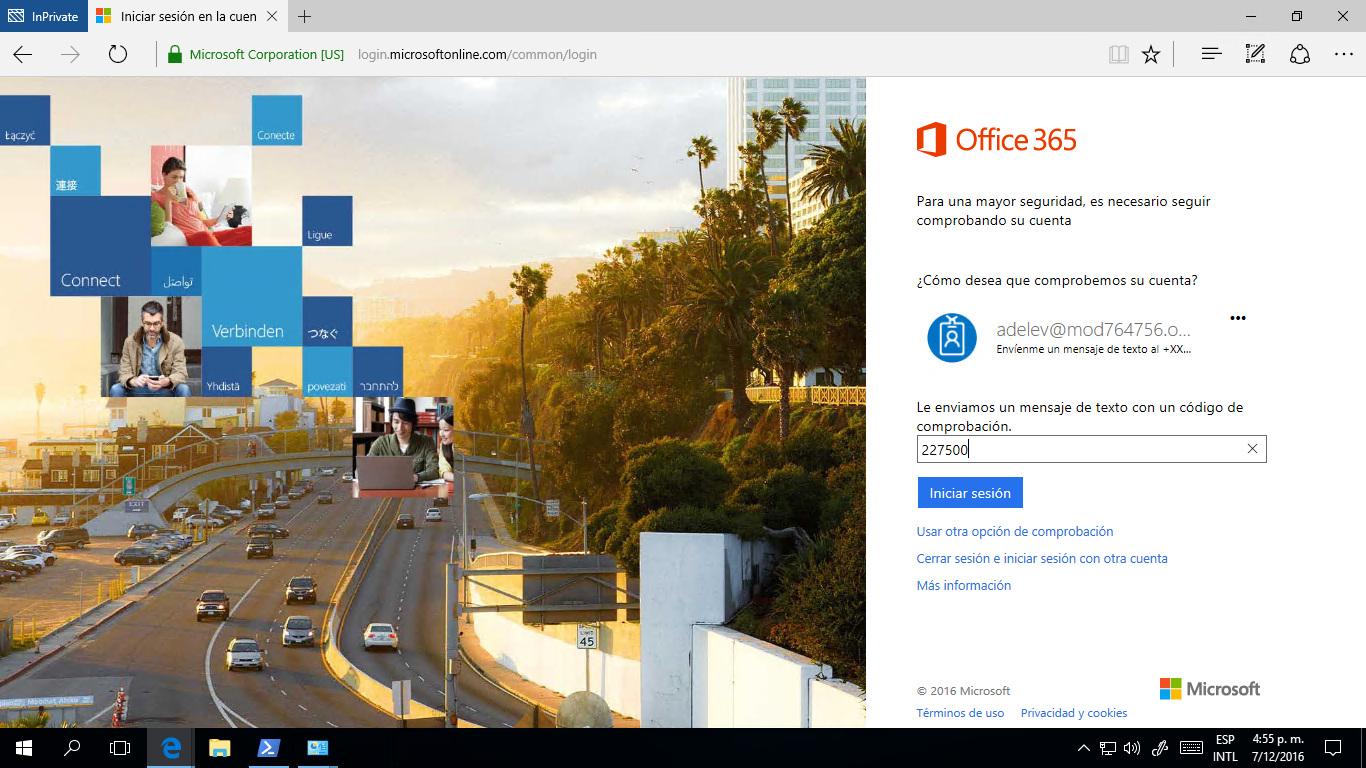Viewport: 1366px width, 768px height.
Task: Open the Hub lines icon
Action: coord(1212,54)
